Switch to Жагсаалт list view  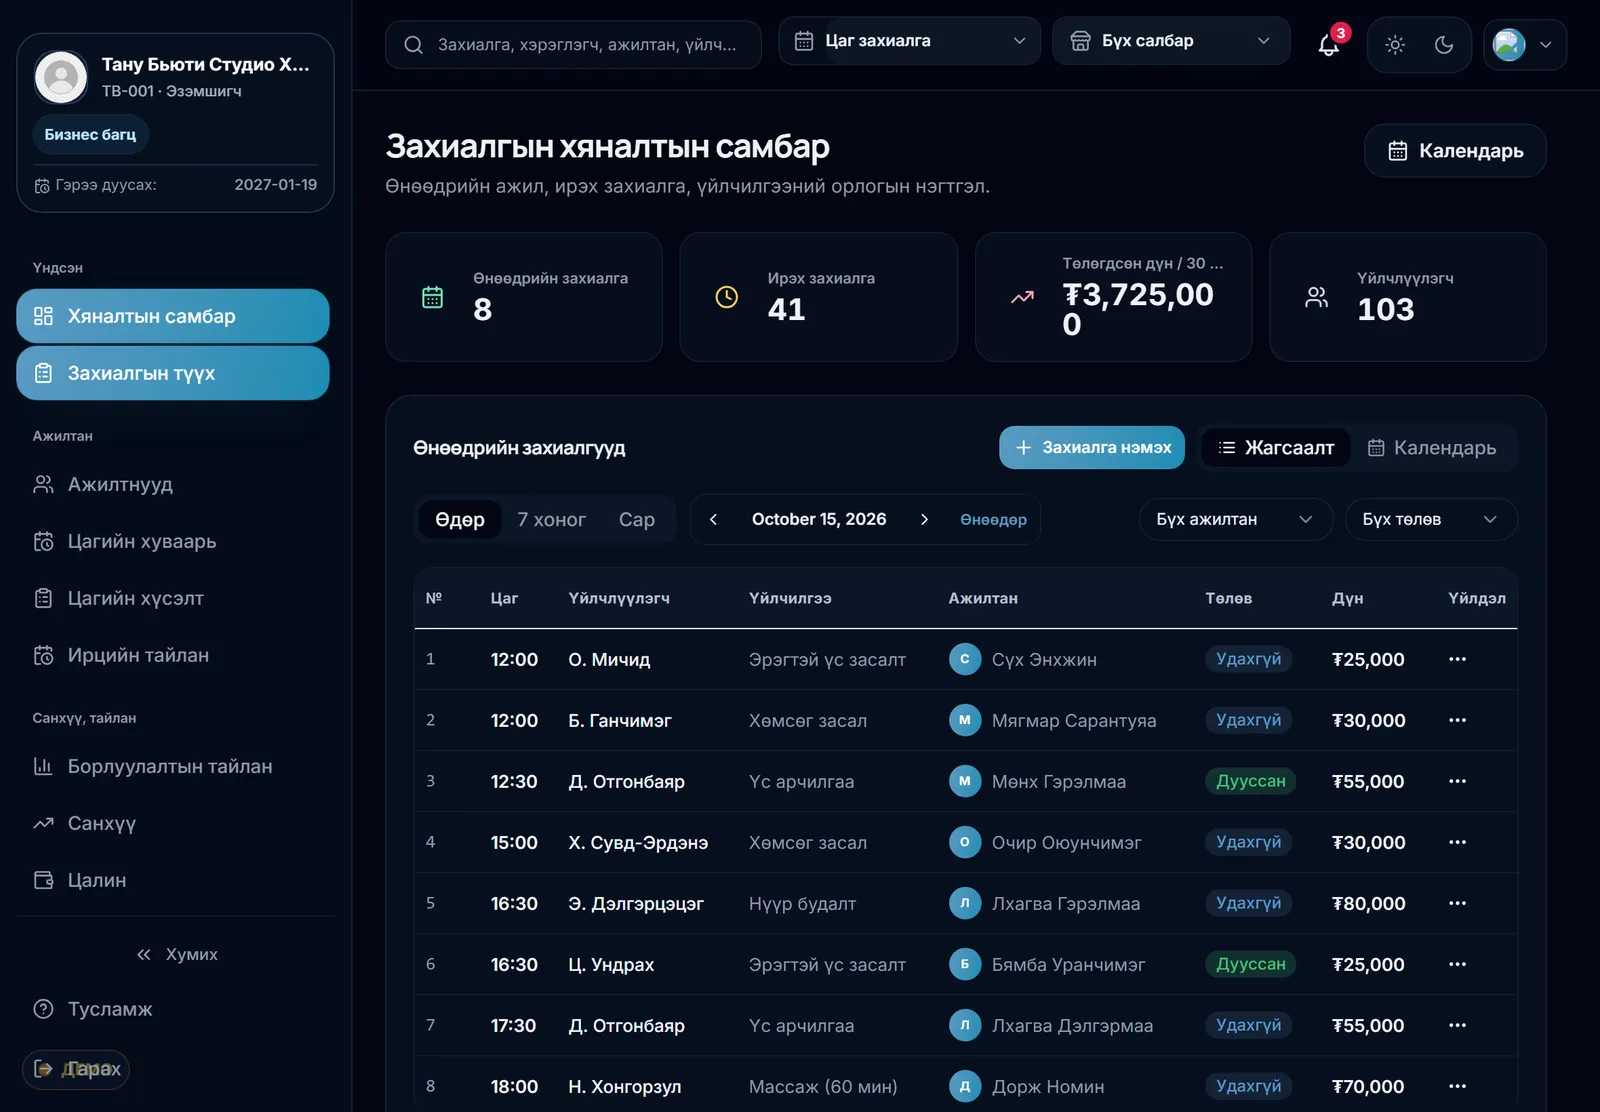point(1276,448)
